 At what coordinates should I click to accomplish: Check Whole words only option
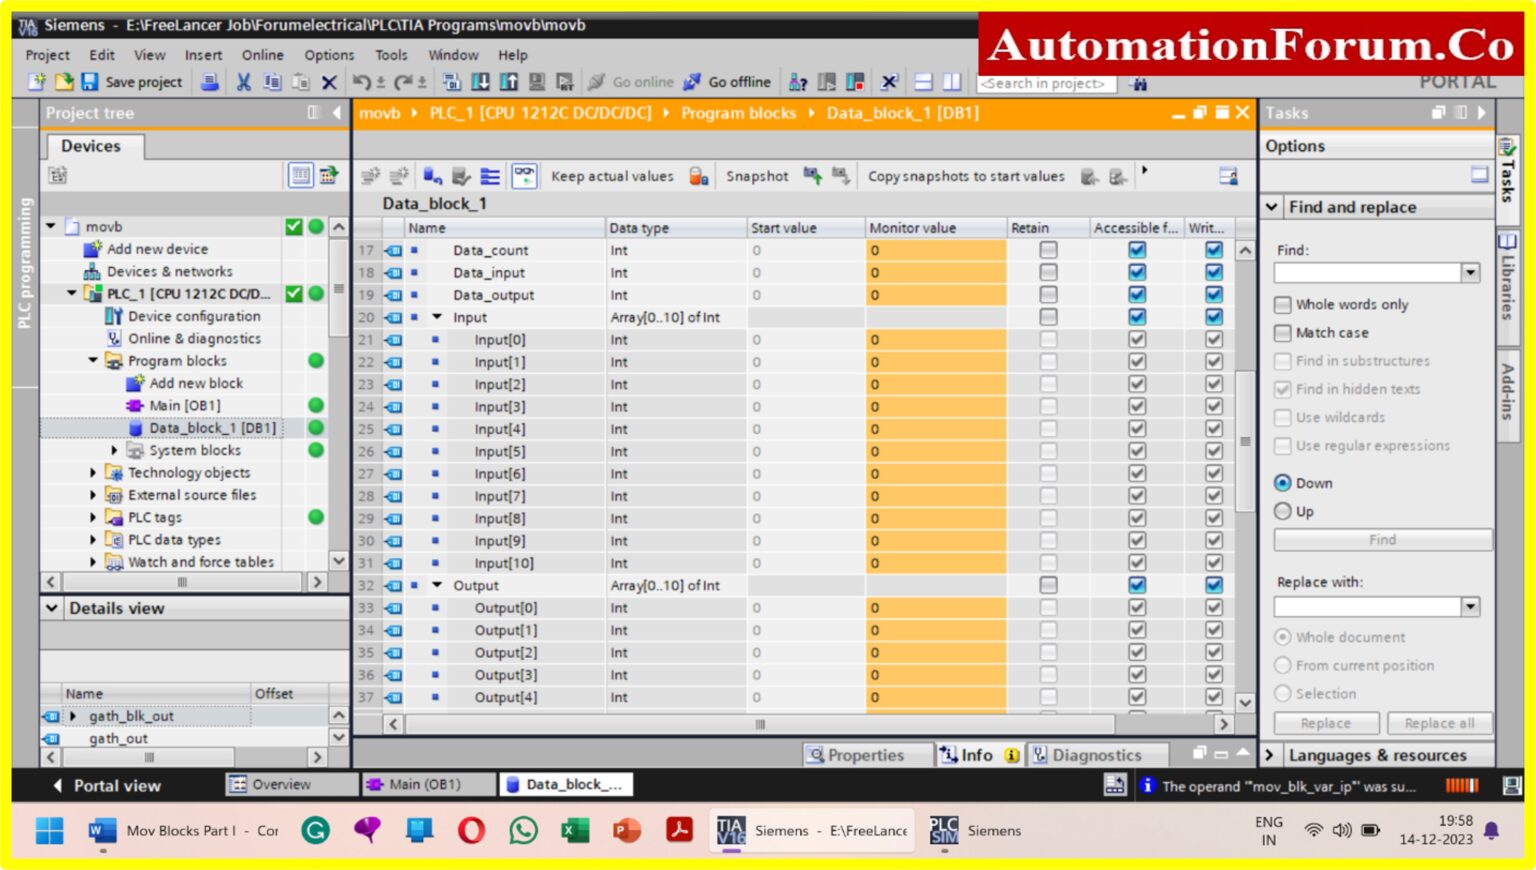(x=1284, y=304)
